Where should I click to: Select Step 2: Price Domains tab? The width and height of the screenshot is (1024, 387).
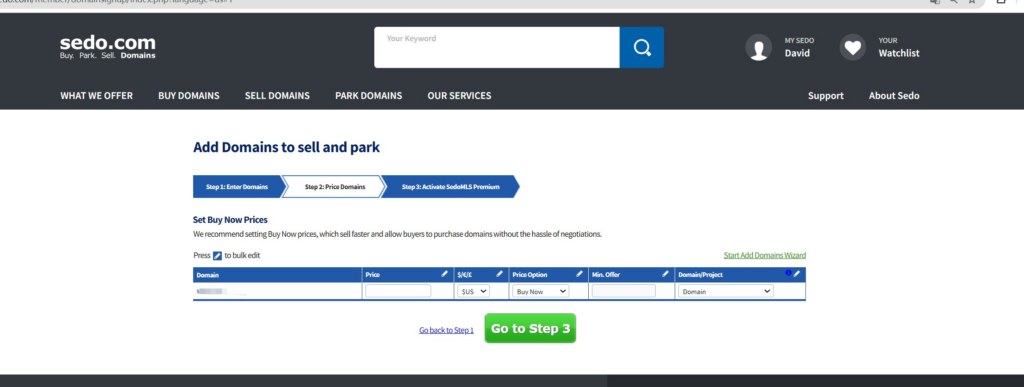pyautogui.click(x=334, y=187)
